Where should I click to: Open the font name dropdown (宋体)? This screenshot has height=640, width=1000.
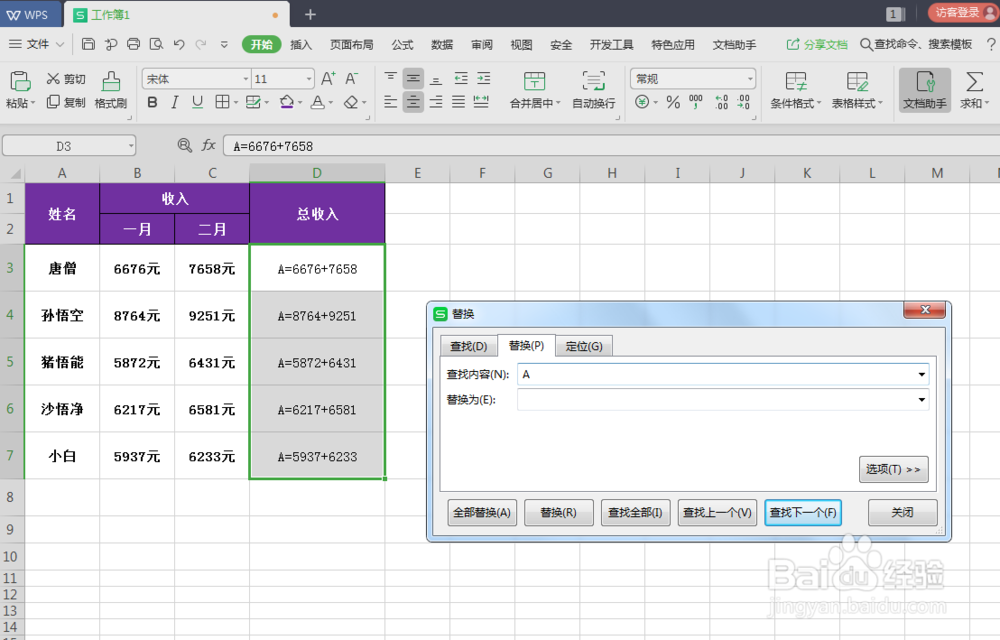click(246, 79)
